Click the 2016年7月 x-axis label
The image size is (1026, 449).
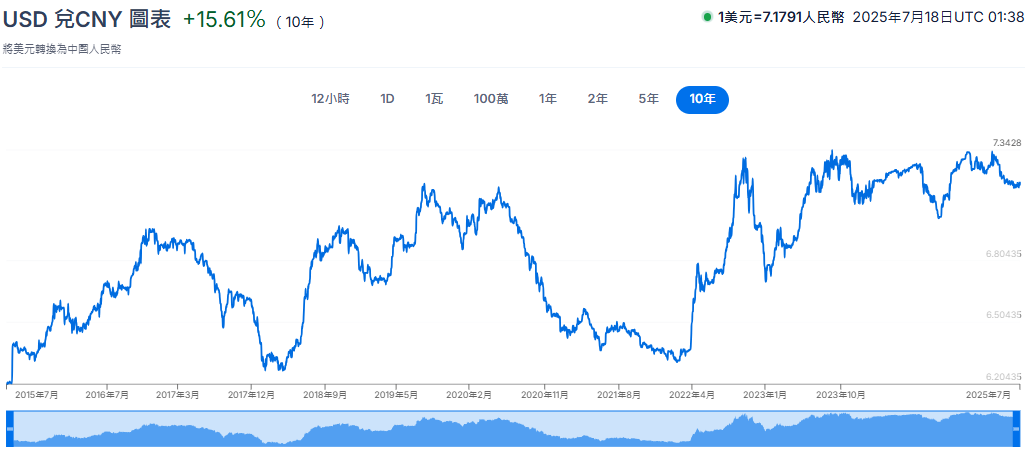pos(107,395)
